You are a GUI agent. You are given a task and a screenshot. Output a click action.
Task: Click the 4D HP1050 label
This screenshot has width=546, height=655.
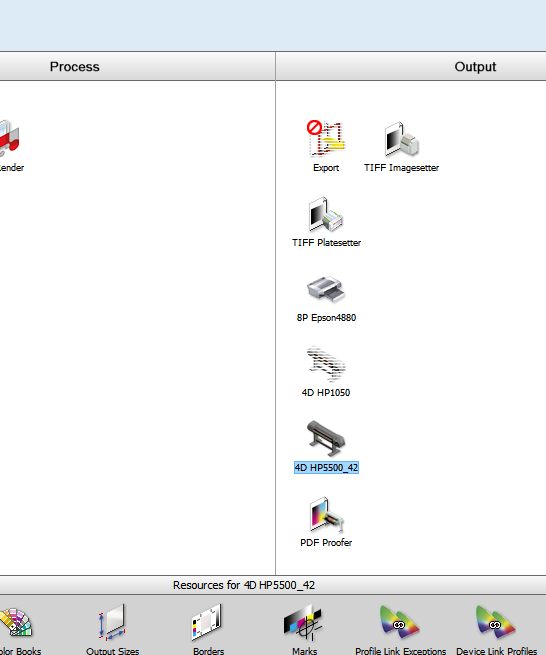[x=326, y=393]
